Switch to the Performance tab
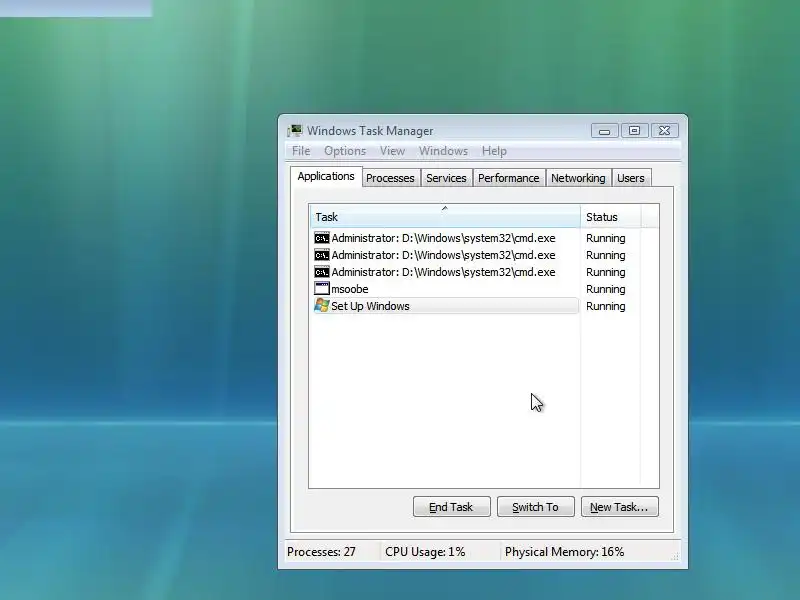 [509, 178]
